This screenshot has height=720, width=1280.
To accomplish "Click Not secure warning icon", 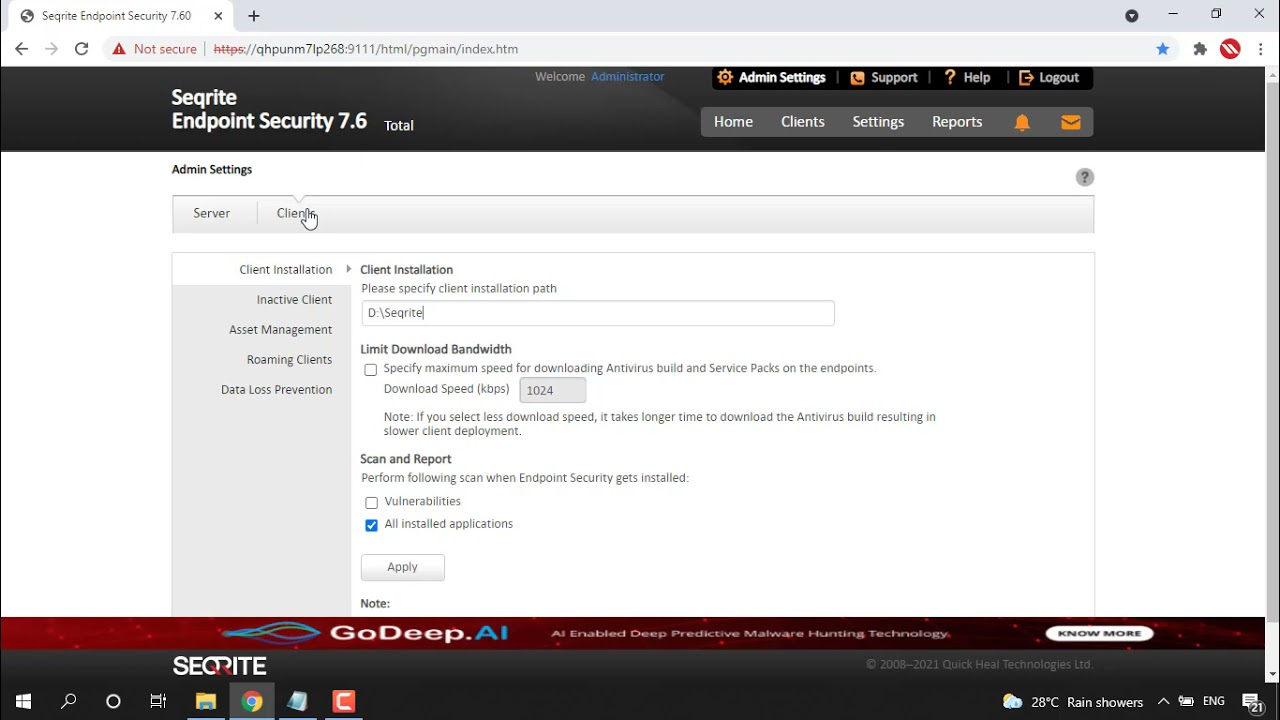I will [119, 49].
